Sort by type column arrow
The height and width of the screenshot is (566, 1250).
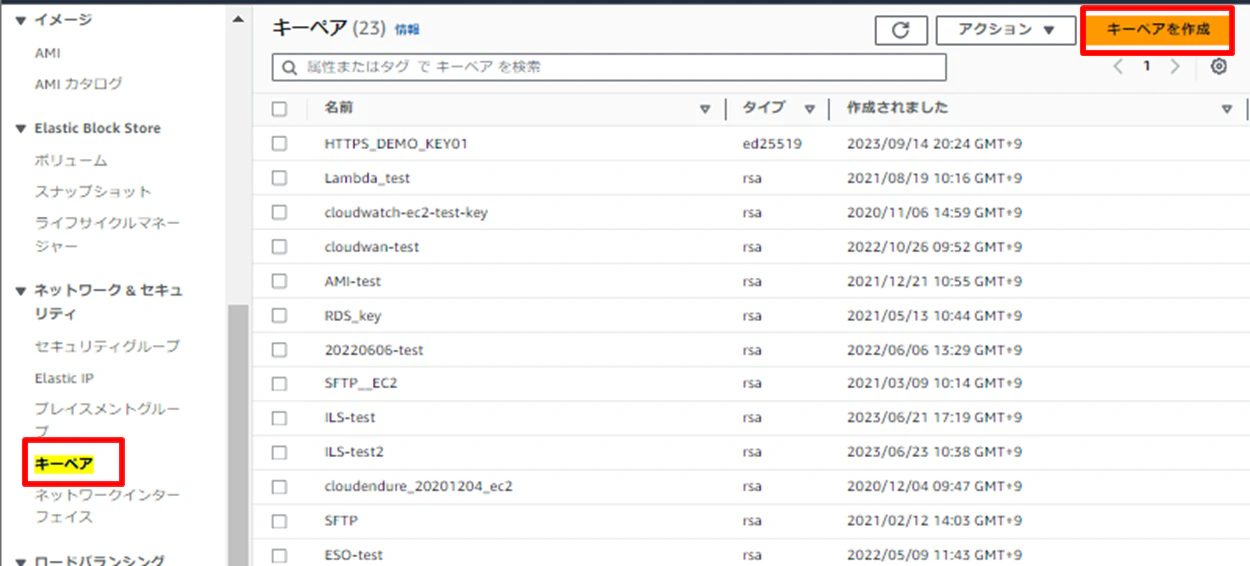[810, 109]
